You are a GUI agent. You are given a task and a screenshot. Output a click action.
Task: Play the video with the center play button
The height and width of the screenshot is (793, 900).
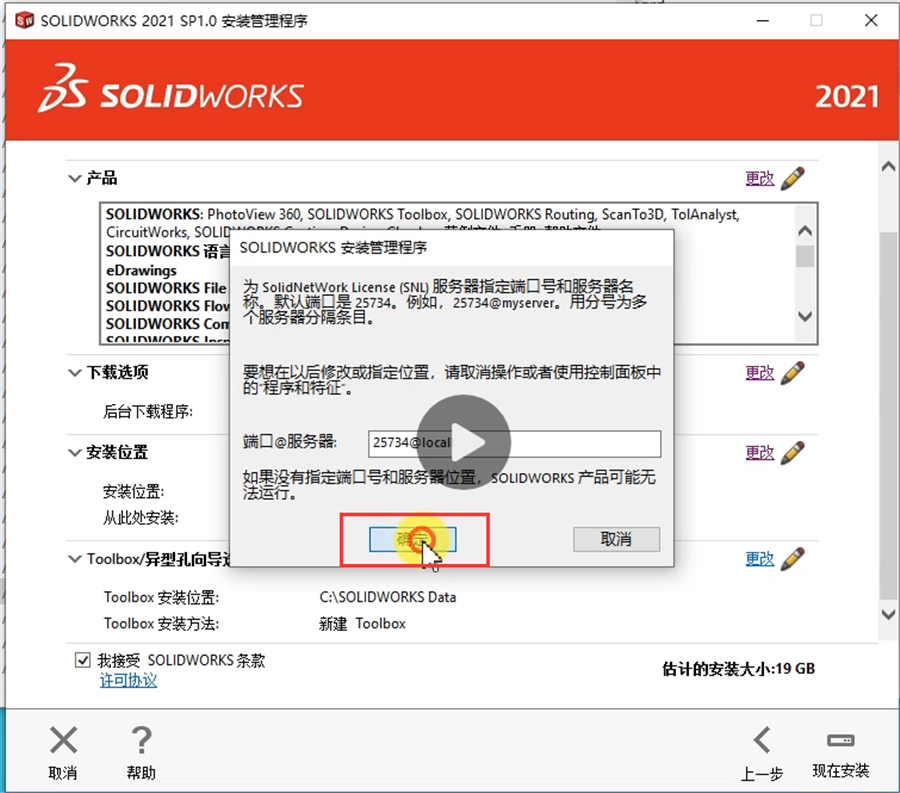(x=464, y=442)
